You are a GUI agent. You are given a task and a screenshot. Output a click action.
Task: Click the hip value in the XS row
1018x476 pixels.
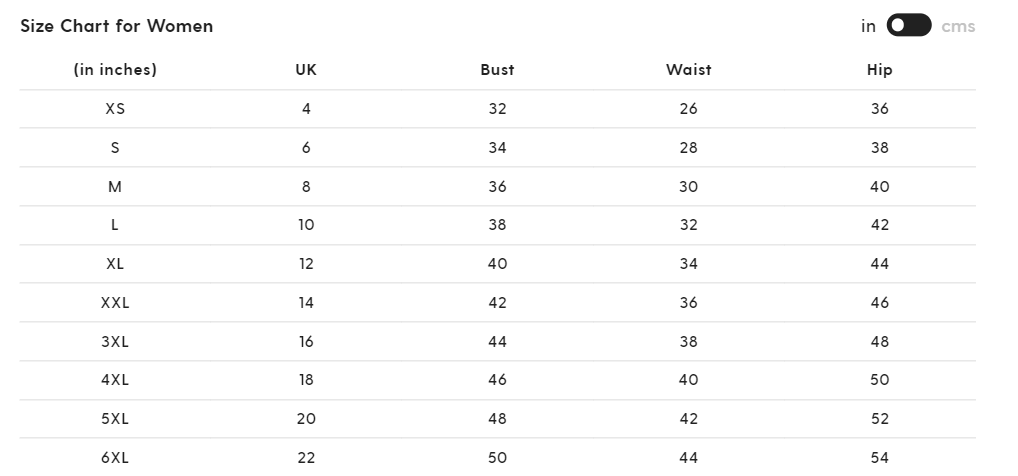pos(879,109)
